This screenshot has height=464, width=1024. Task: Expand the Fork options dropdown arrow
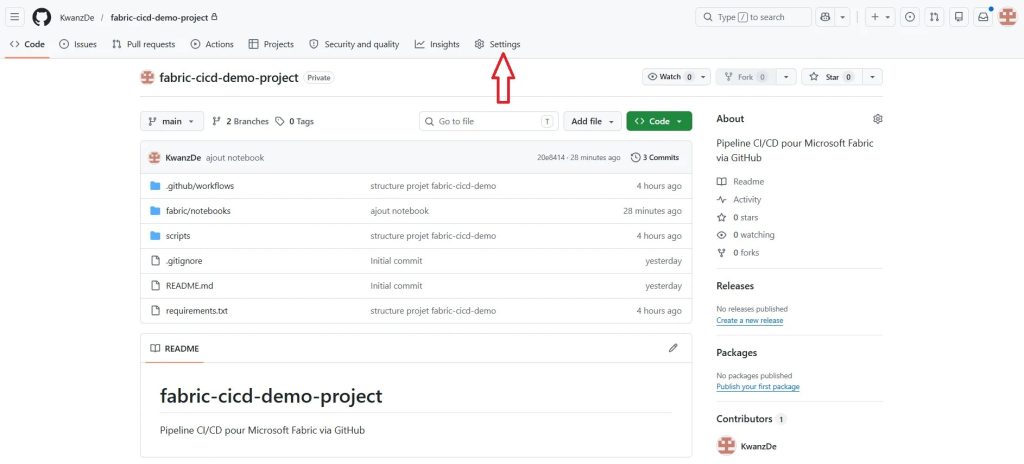click(786, 77)
